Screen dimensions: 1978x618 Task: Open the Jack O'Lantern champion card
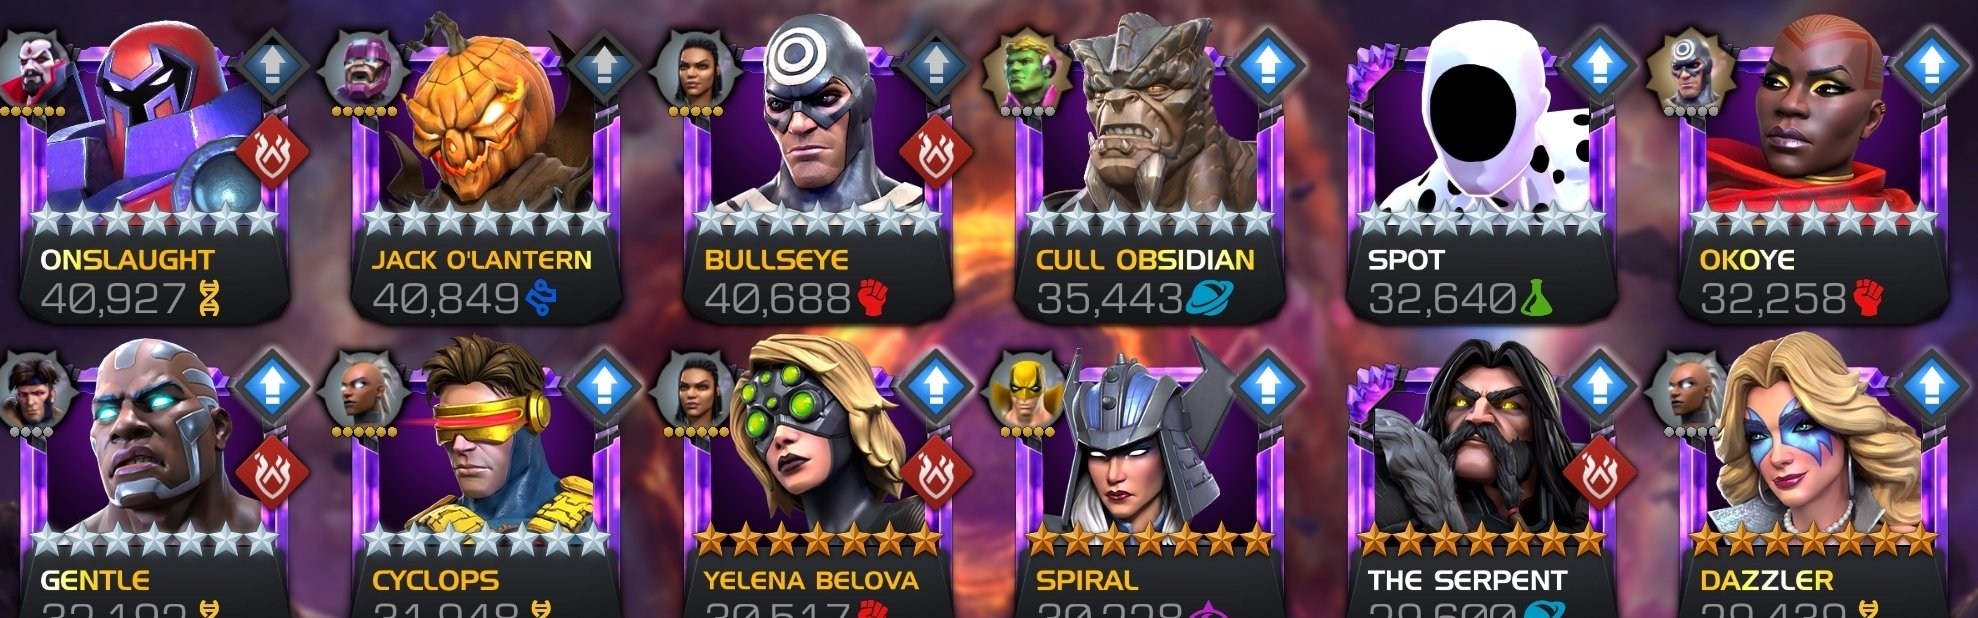coord(486,170)
